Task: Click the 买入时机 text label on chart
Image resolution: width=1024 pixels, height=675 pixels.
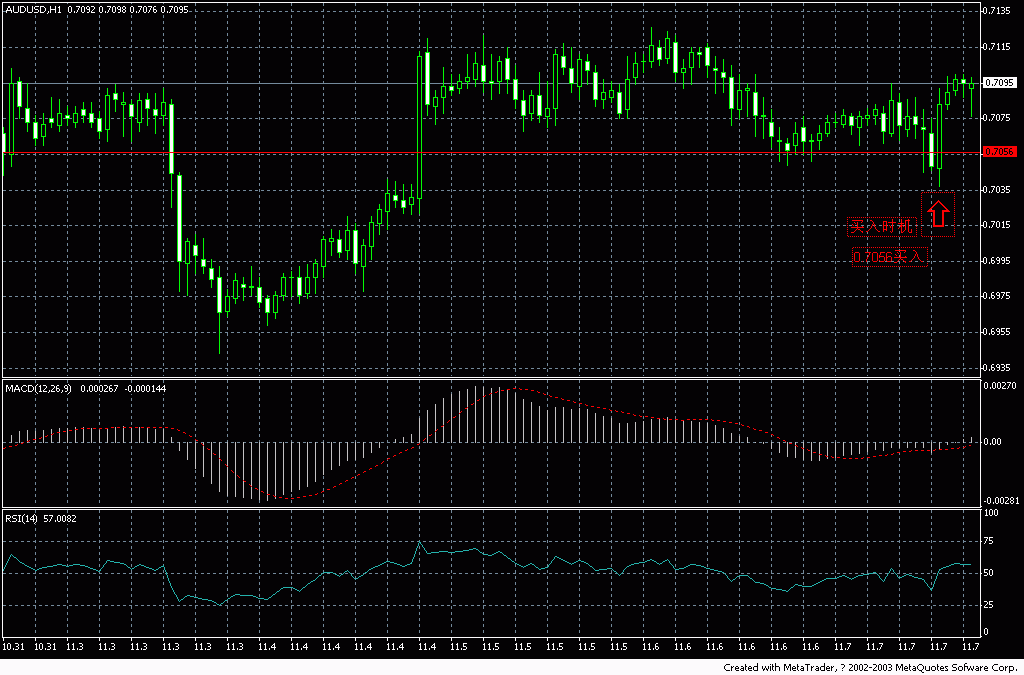Action: point(882,227)
